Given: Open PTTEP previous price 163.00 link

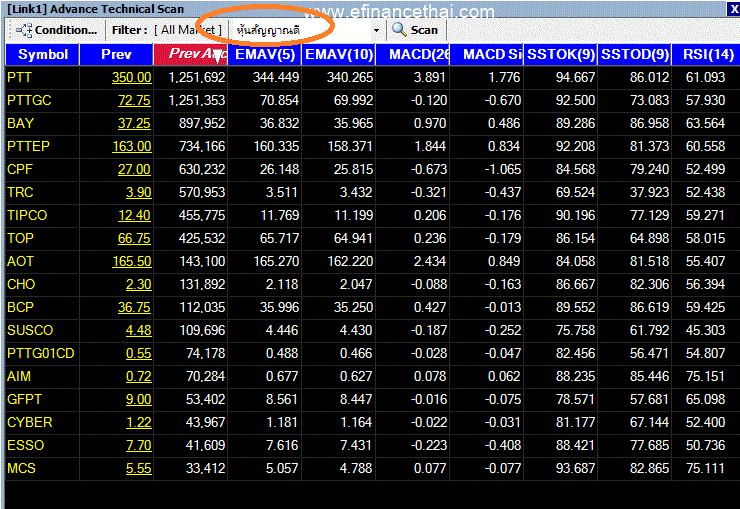Looking at the screenshot, I should 132,146.
